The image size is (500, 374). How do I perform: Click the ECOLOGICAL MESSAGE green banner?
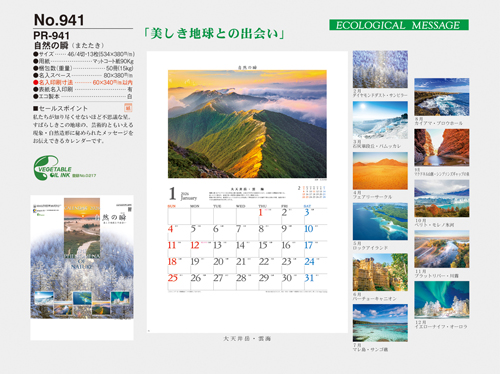pyautogui.click(x=399, y=25)
